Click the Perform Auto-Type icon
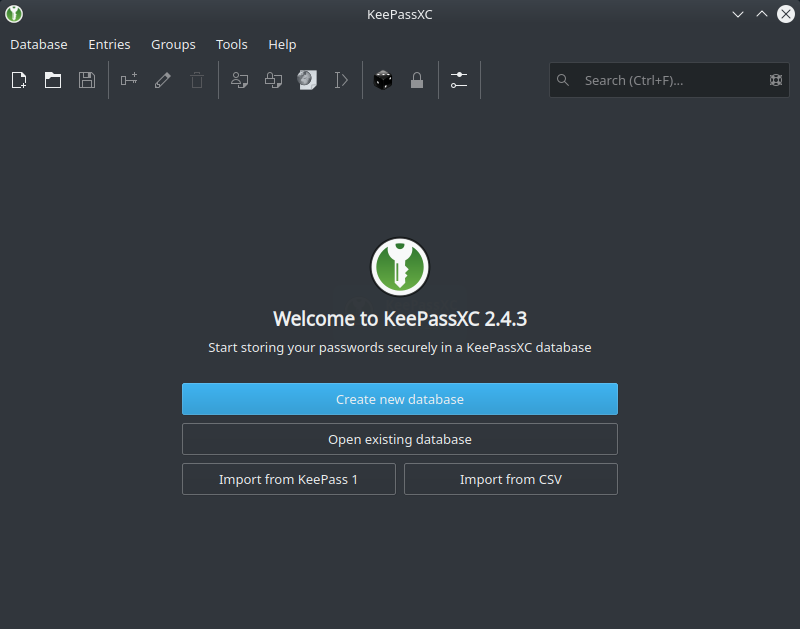This screenshot has width=800, height=629. pos(341,80)
